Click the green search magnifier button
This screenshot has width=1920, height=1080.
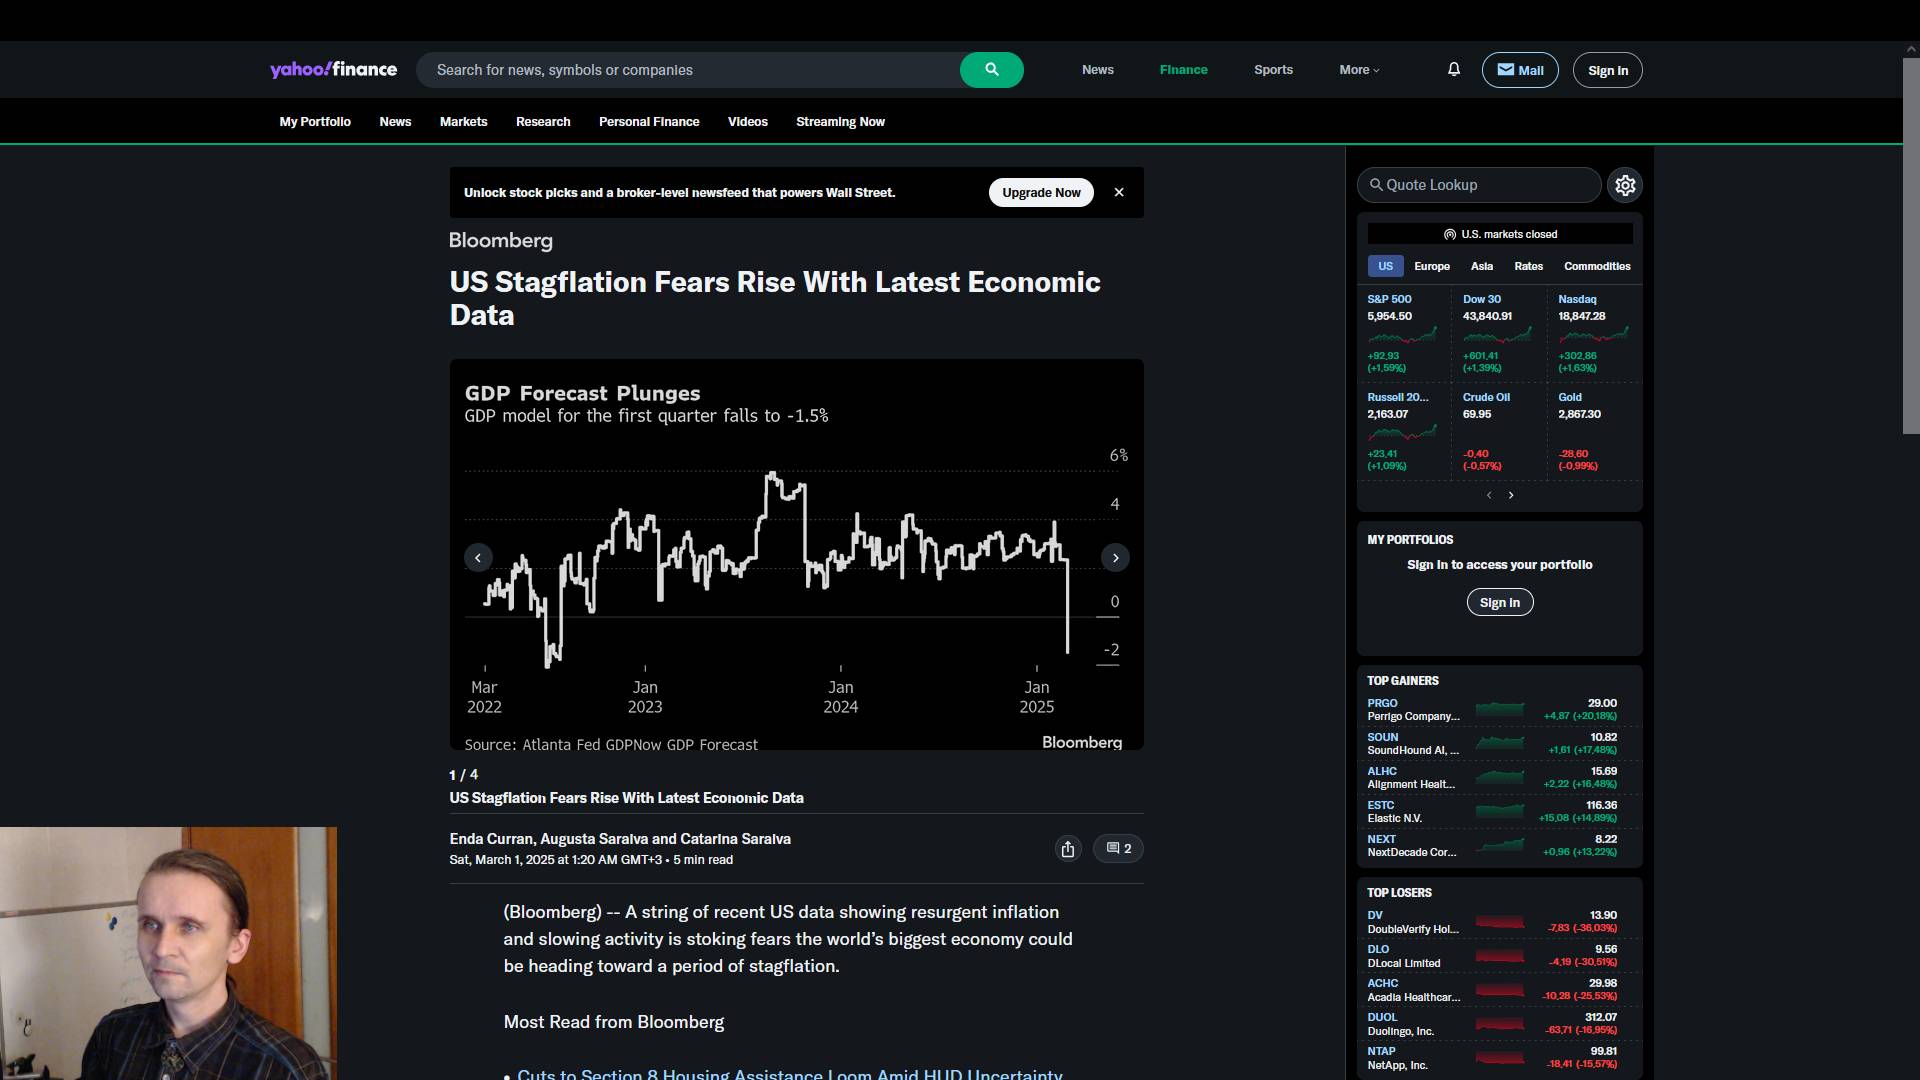[991, 70]
